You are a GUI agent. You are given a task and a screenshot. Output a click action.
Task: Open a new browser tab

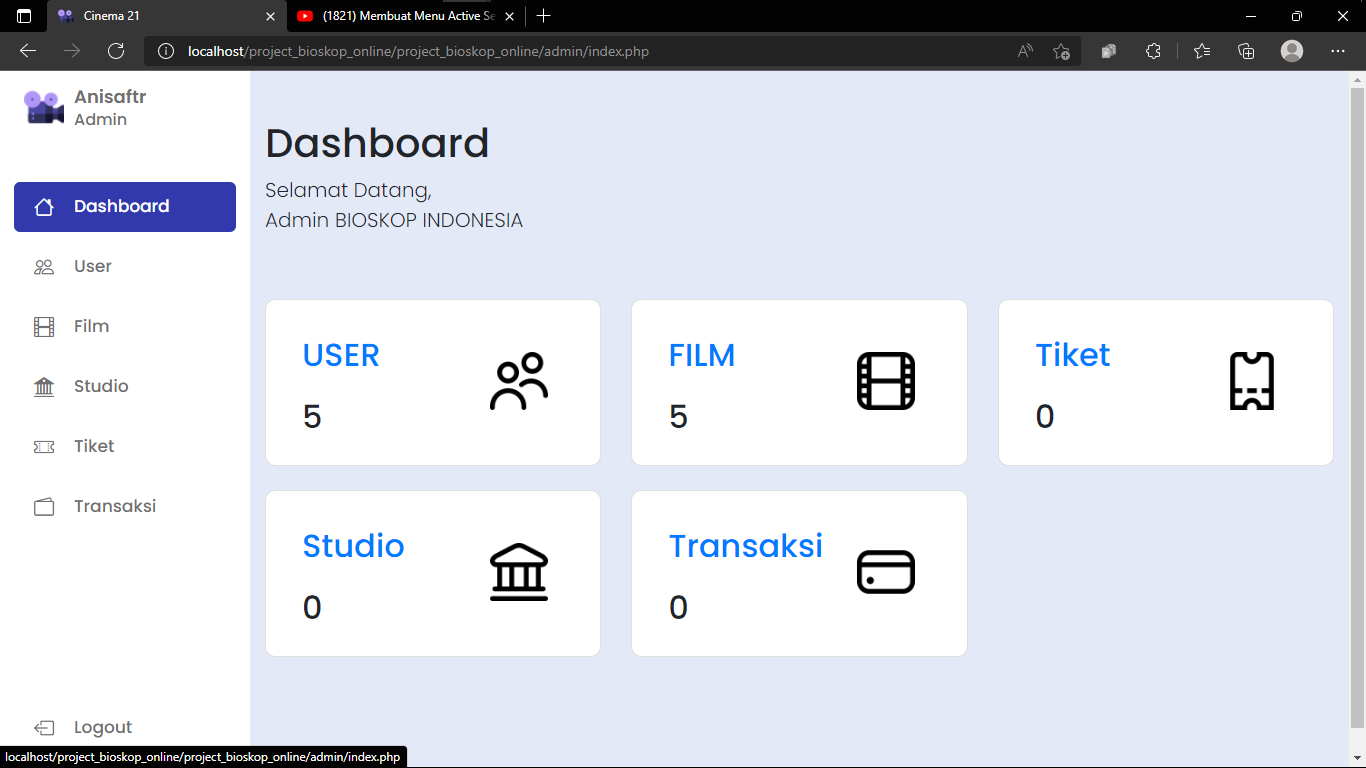543,16
